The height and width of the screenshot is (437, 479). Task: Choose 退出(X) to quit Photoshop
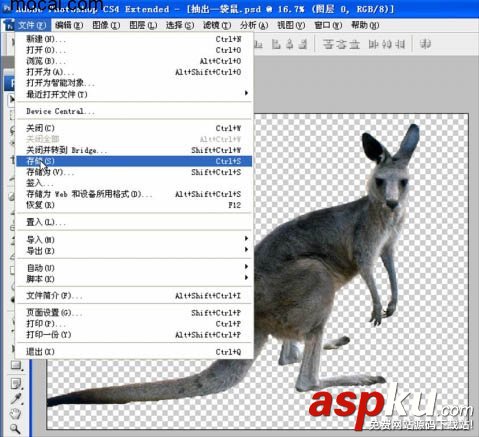pyautogui.click(x=134, y=352)
